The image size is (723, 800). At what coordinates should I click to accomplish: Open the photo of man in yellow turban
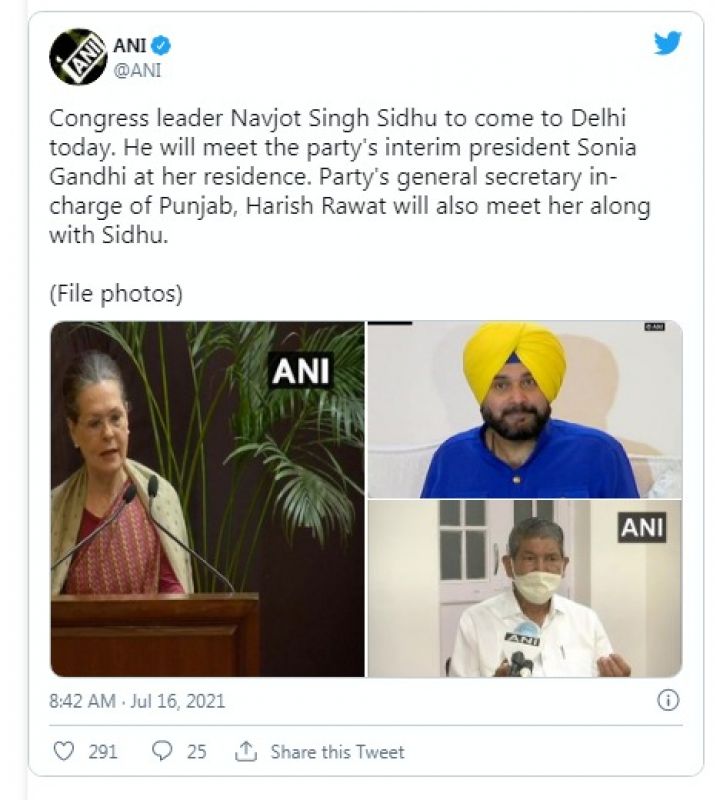tap(525, 409)
